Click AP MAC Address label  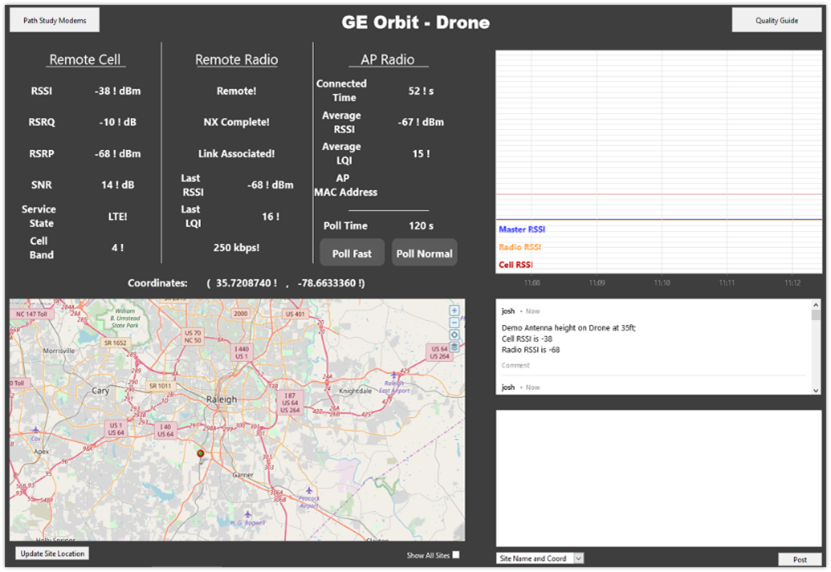point(346,185)
